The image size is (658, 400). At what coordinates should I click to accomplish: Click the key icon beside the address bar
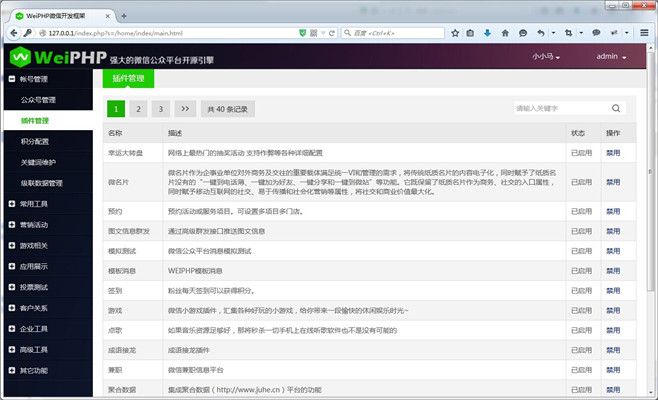coord(28,33)
